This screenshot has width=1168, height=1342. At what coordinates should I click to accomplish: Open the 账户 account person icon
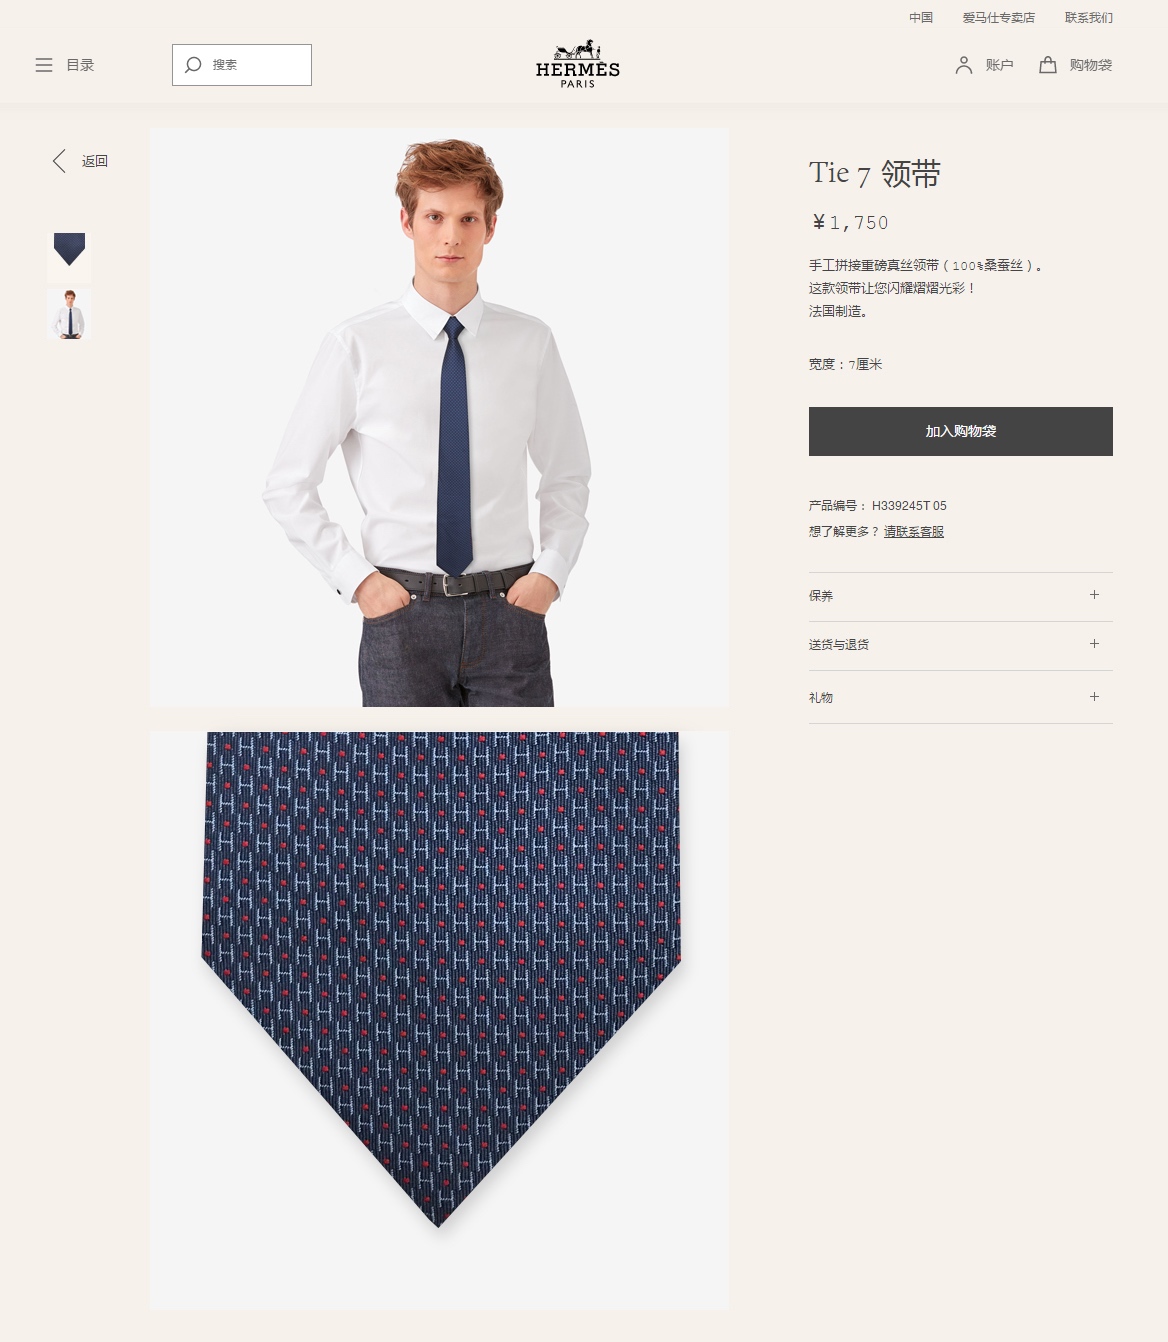click(964, 65)
